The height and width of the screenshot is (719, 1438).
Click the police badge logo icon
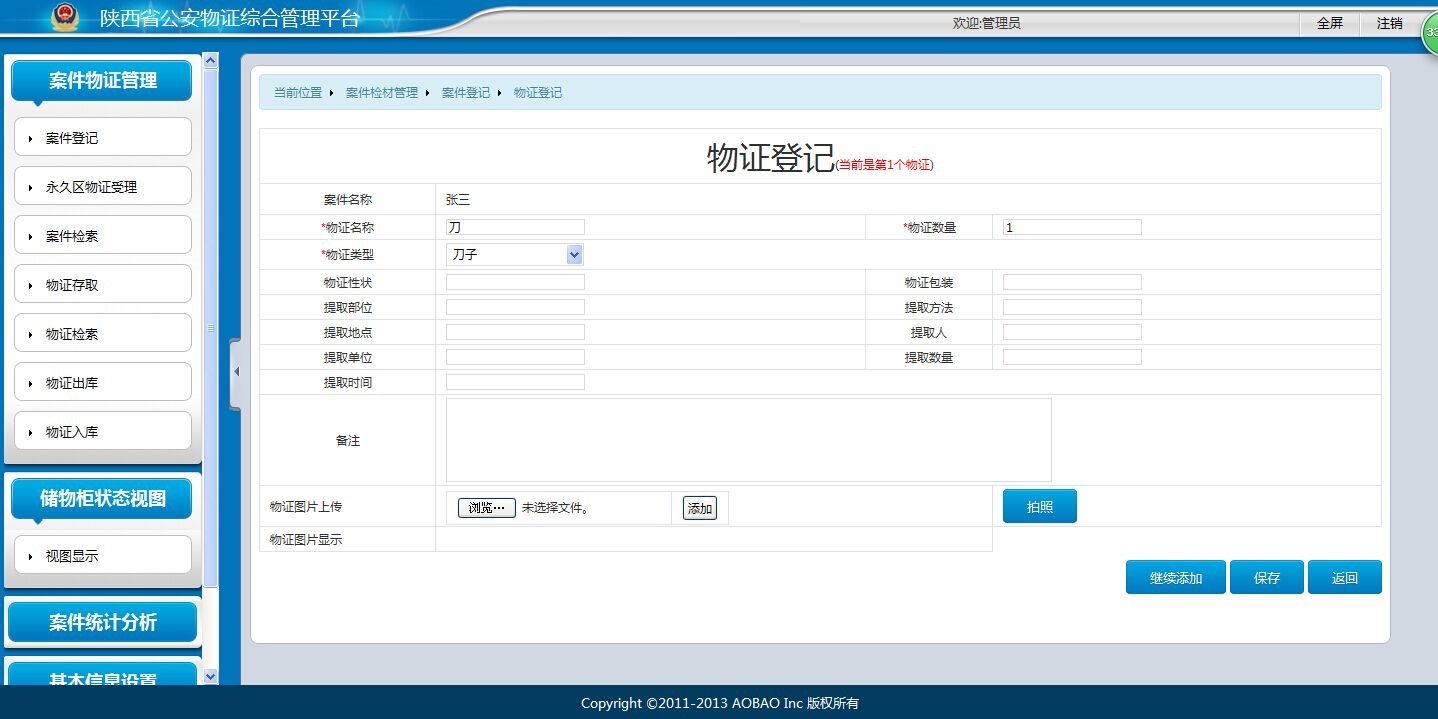coord(65,18)
